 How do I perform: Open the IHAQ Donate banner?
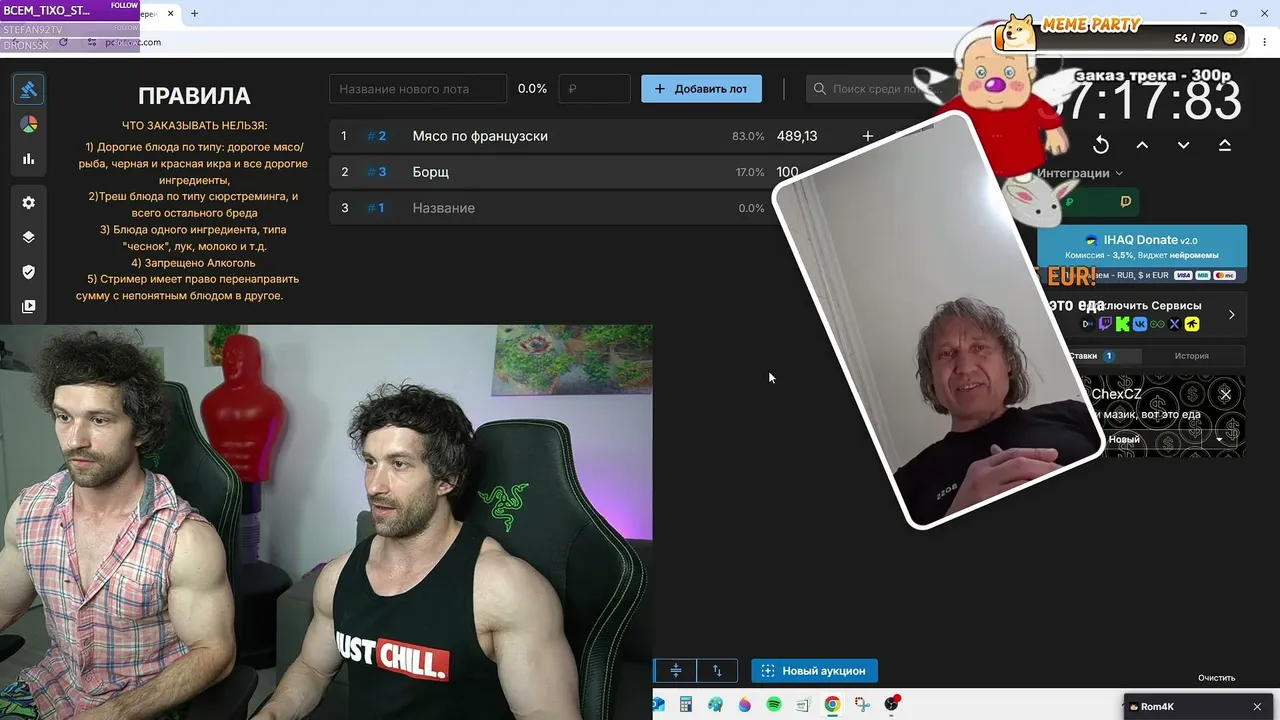tap(1141, 253)
